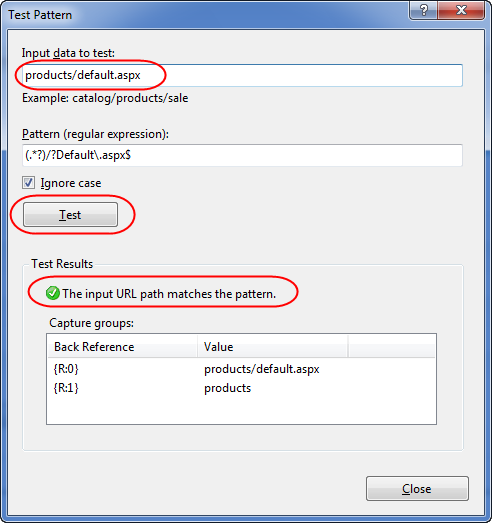The image size is (492, 523).
Task: Sort by Back Reference column header
Action: (122, 347)
